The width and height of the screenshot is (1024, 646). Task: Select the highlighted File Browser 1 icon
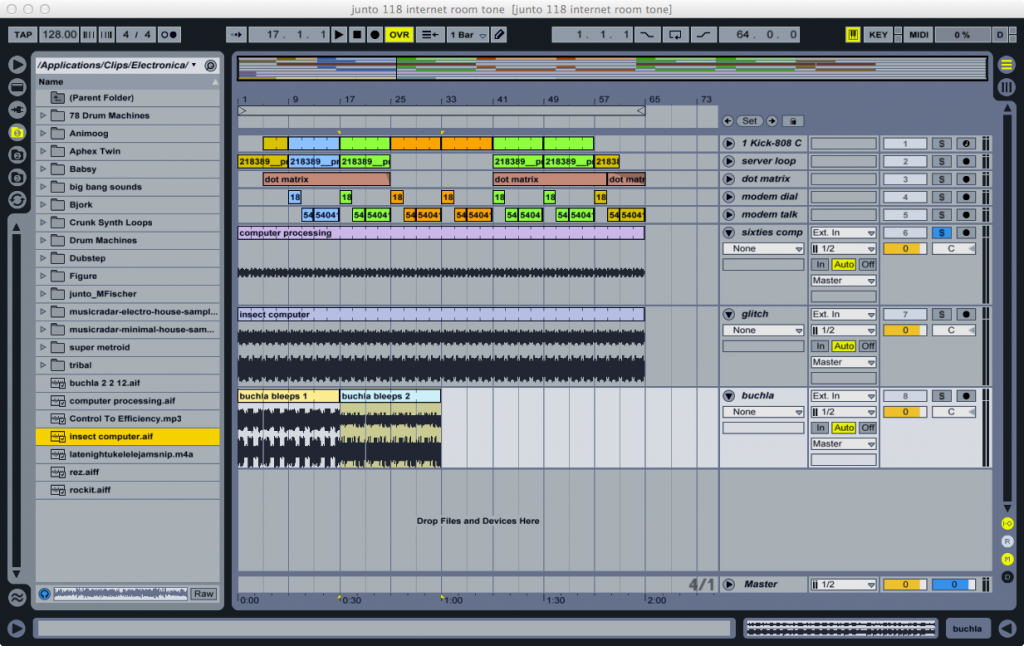coord(17,132)
